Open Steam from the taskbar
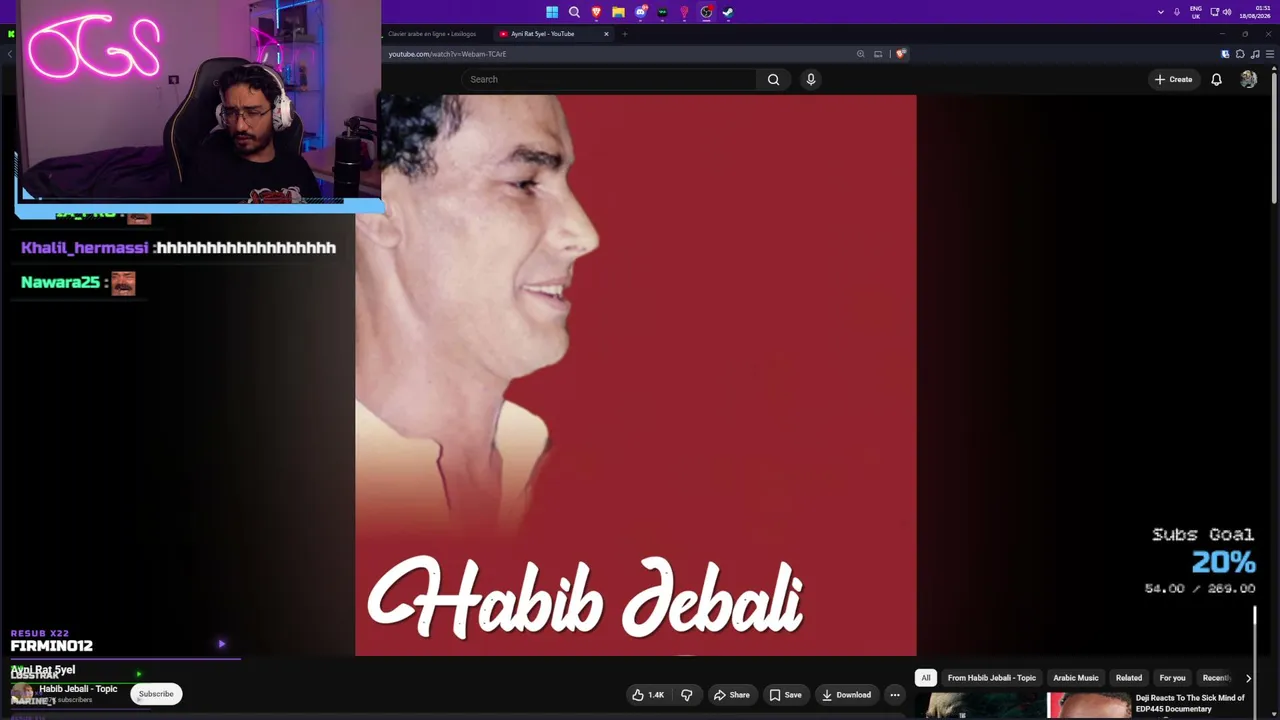1280x720 pixels. click(728, 12)
